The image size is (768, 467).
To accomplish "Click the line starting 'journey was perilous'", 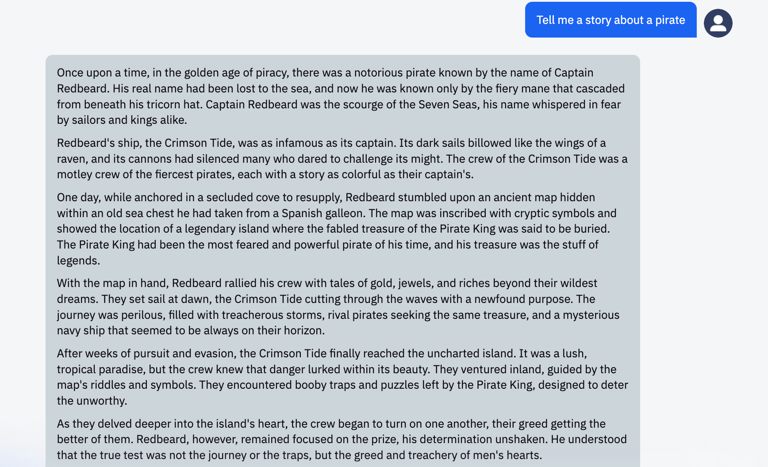I will [338, 315].
